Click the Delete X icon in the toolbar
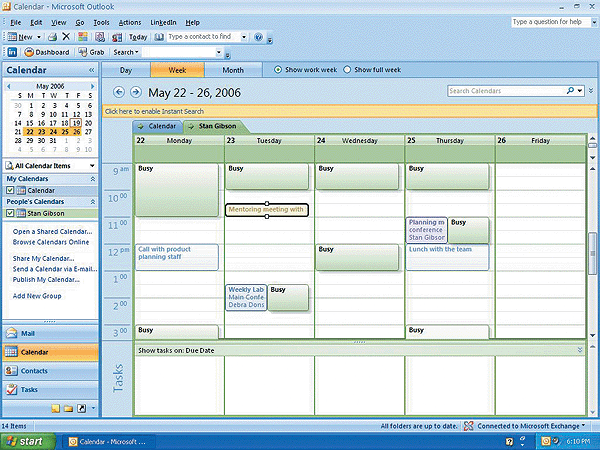The width and height of the screenshot is (600, 450). tap(66, 37)
